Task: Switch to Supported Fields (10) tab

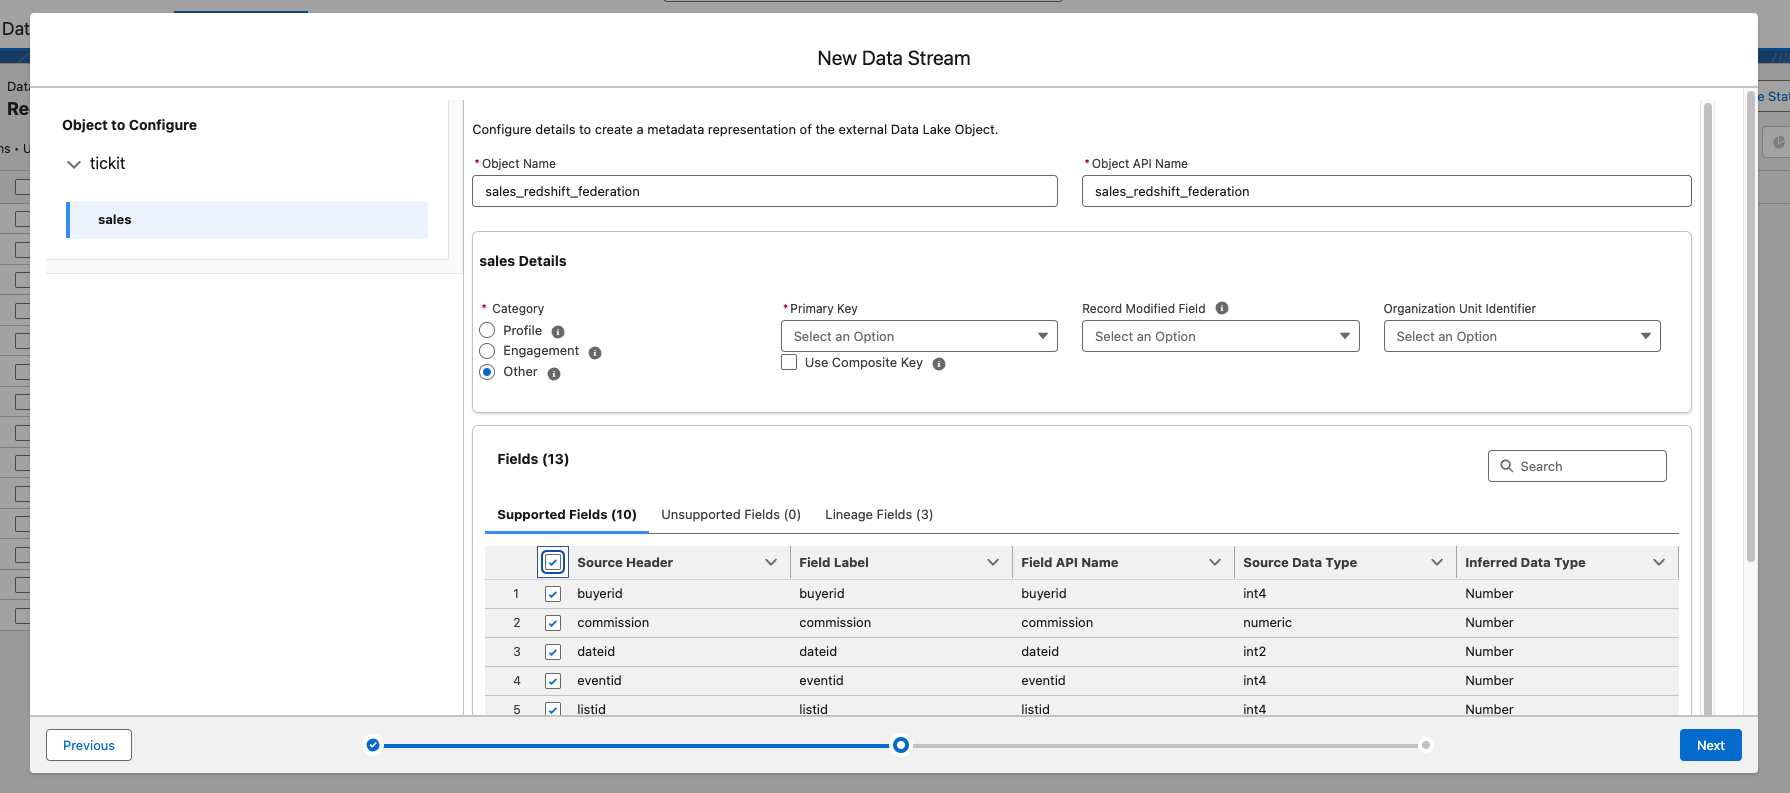Action: pyautogui.click(x=567, y=514)
